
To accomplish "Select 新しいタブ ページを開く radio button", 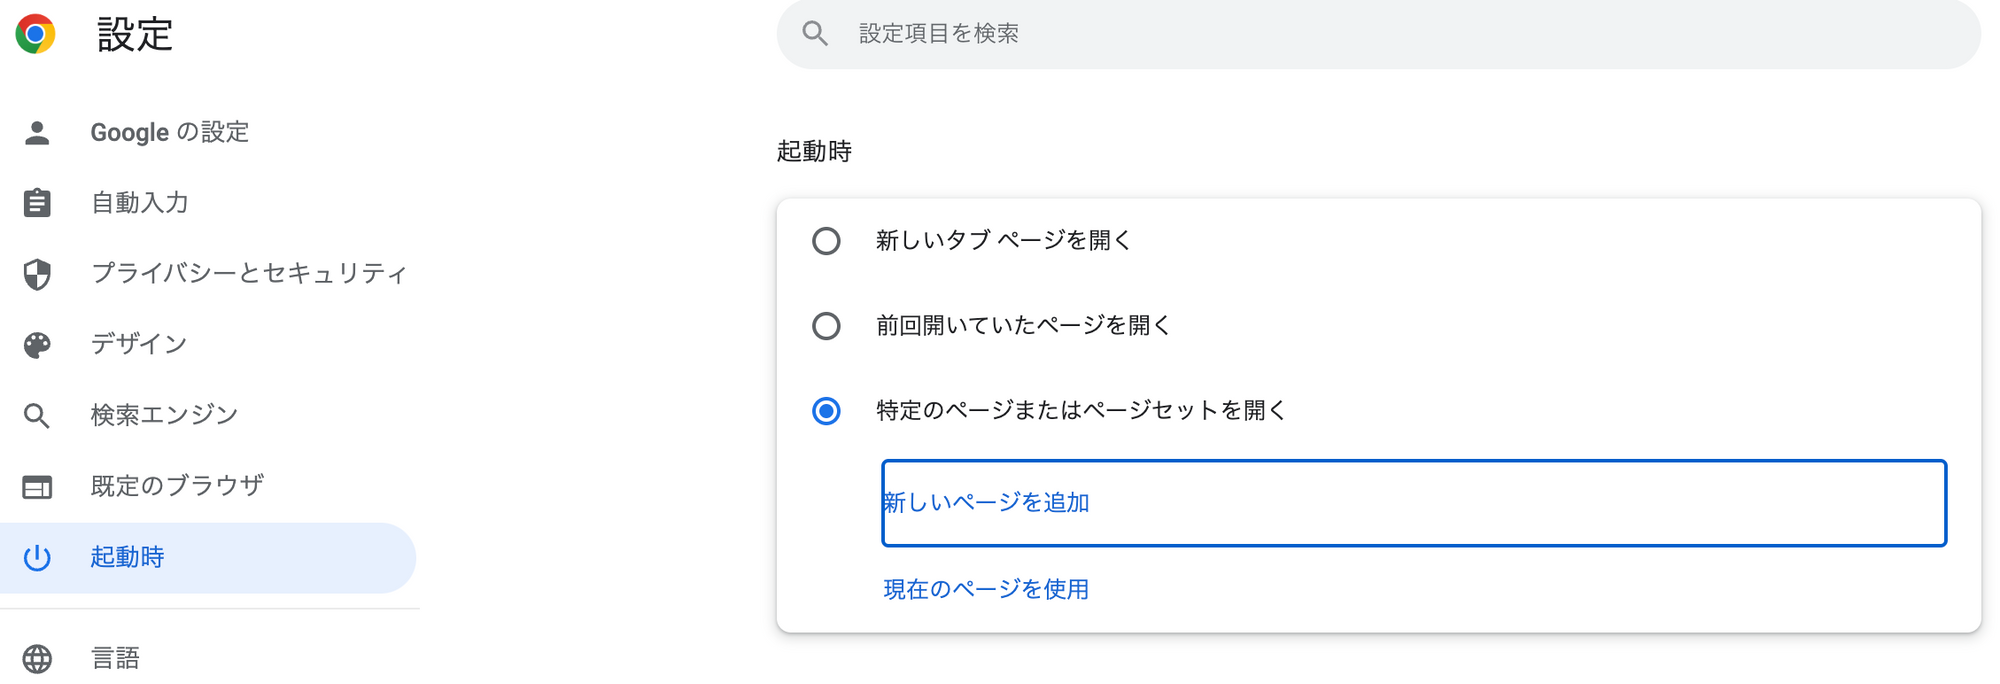I will (x=826, y=241).
